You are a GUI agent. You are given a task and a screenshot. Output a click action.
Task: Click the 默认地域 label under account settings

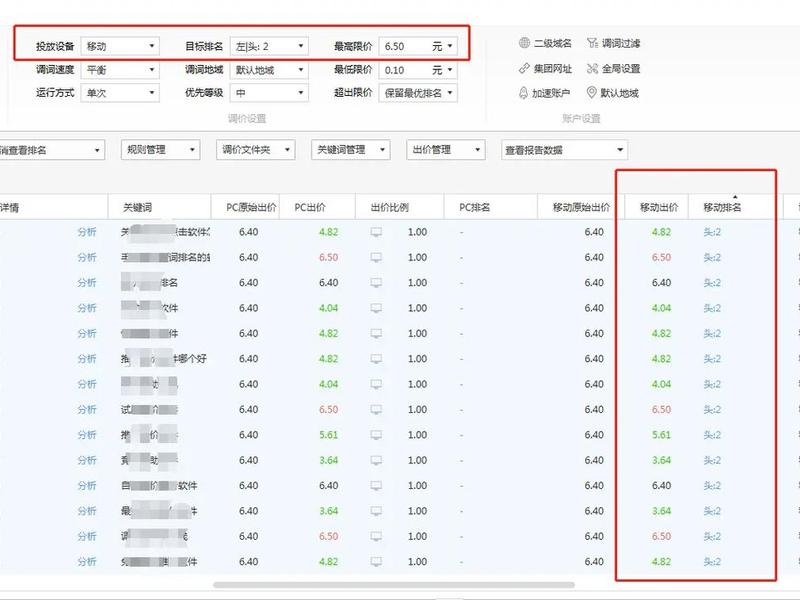click(619, 93)
